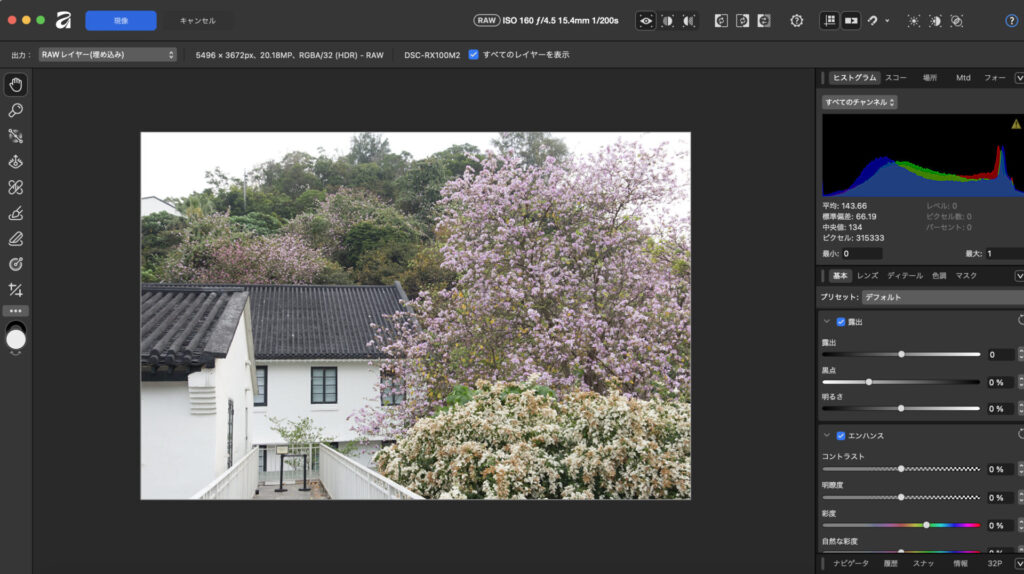The image size is (1024, 574).
Task: Disable the 露出 section checkbox
Action: (840, 322)
